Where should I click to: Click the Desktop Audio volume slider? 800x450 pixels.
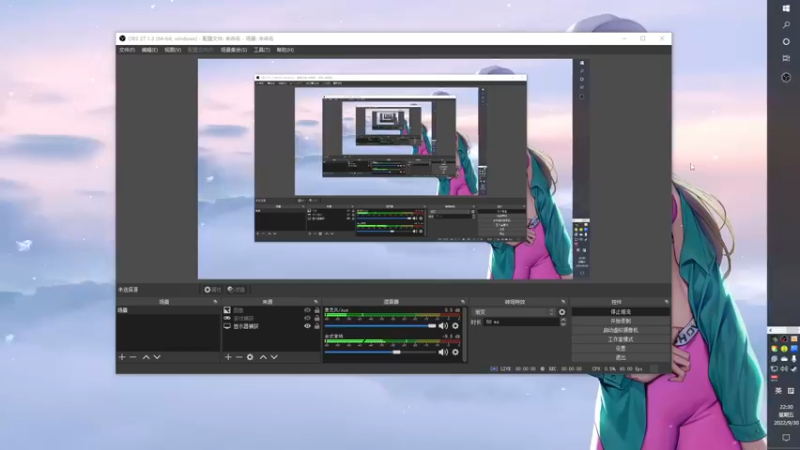(380, 352)
